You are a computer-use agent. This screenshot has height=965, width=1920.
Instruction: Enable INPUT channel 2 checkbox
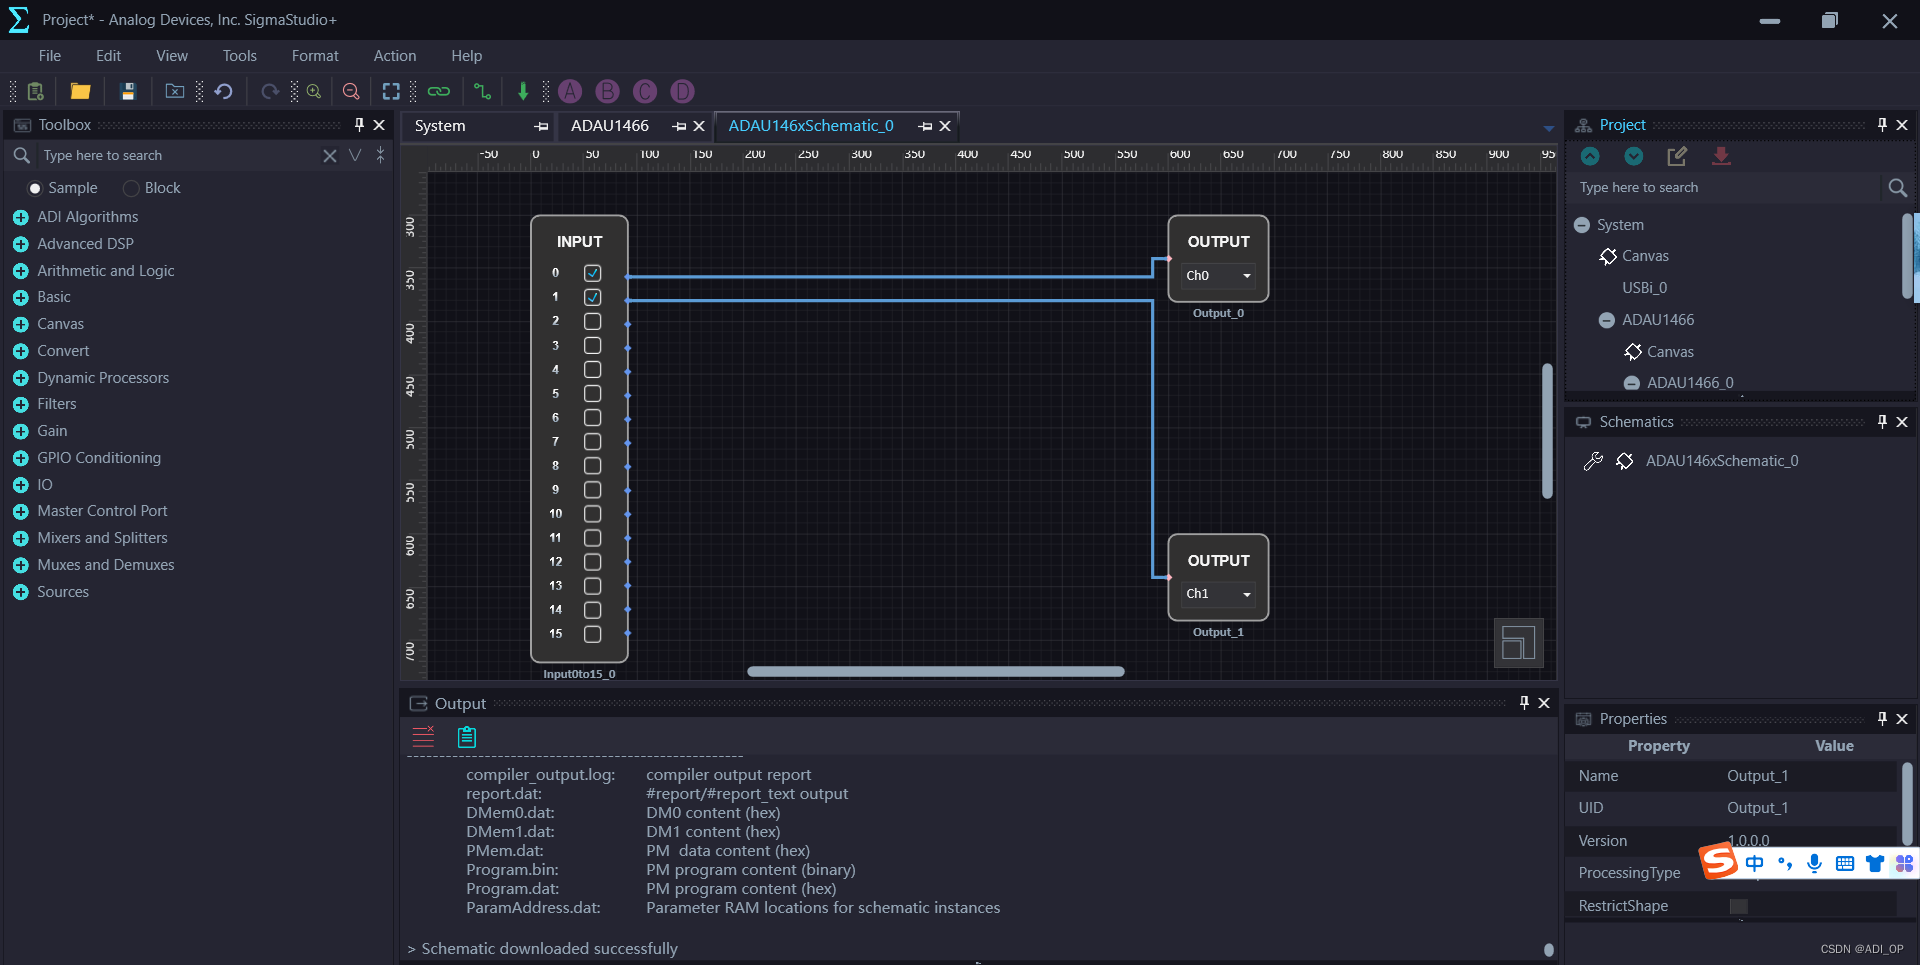pos(593,321)
